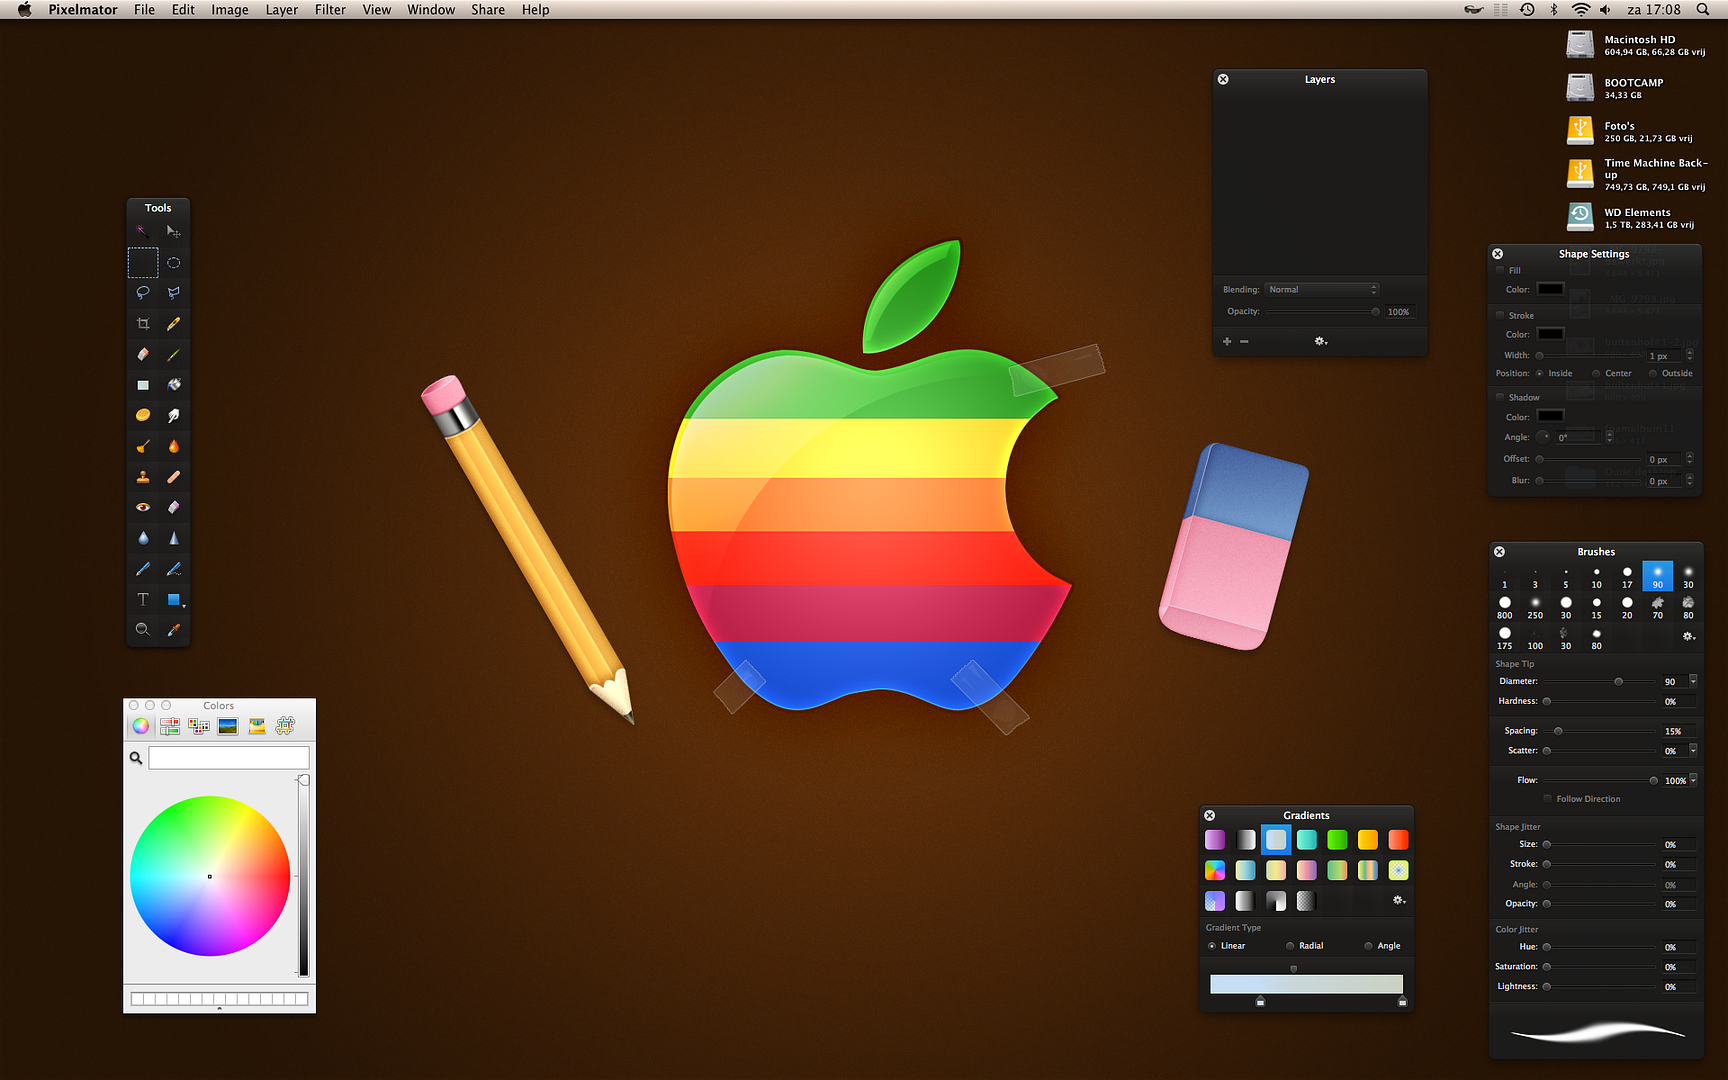Select the Magic Wand tool
The width and height of the screenshot is (1728, 1080).
pos(143,231)
